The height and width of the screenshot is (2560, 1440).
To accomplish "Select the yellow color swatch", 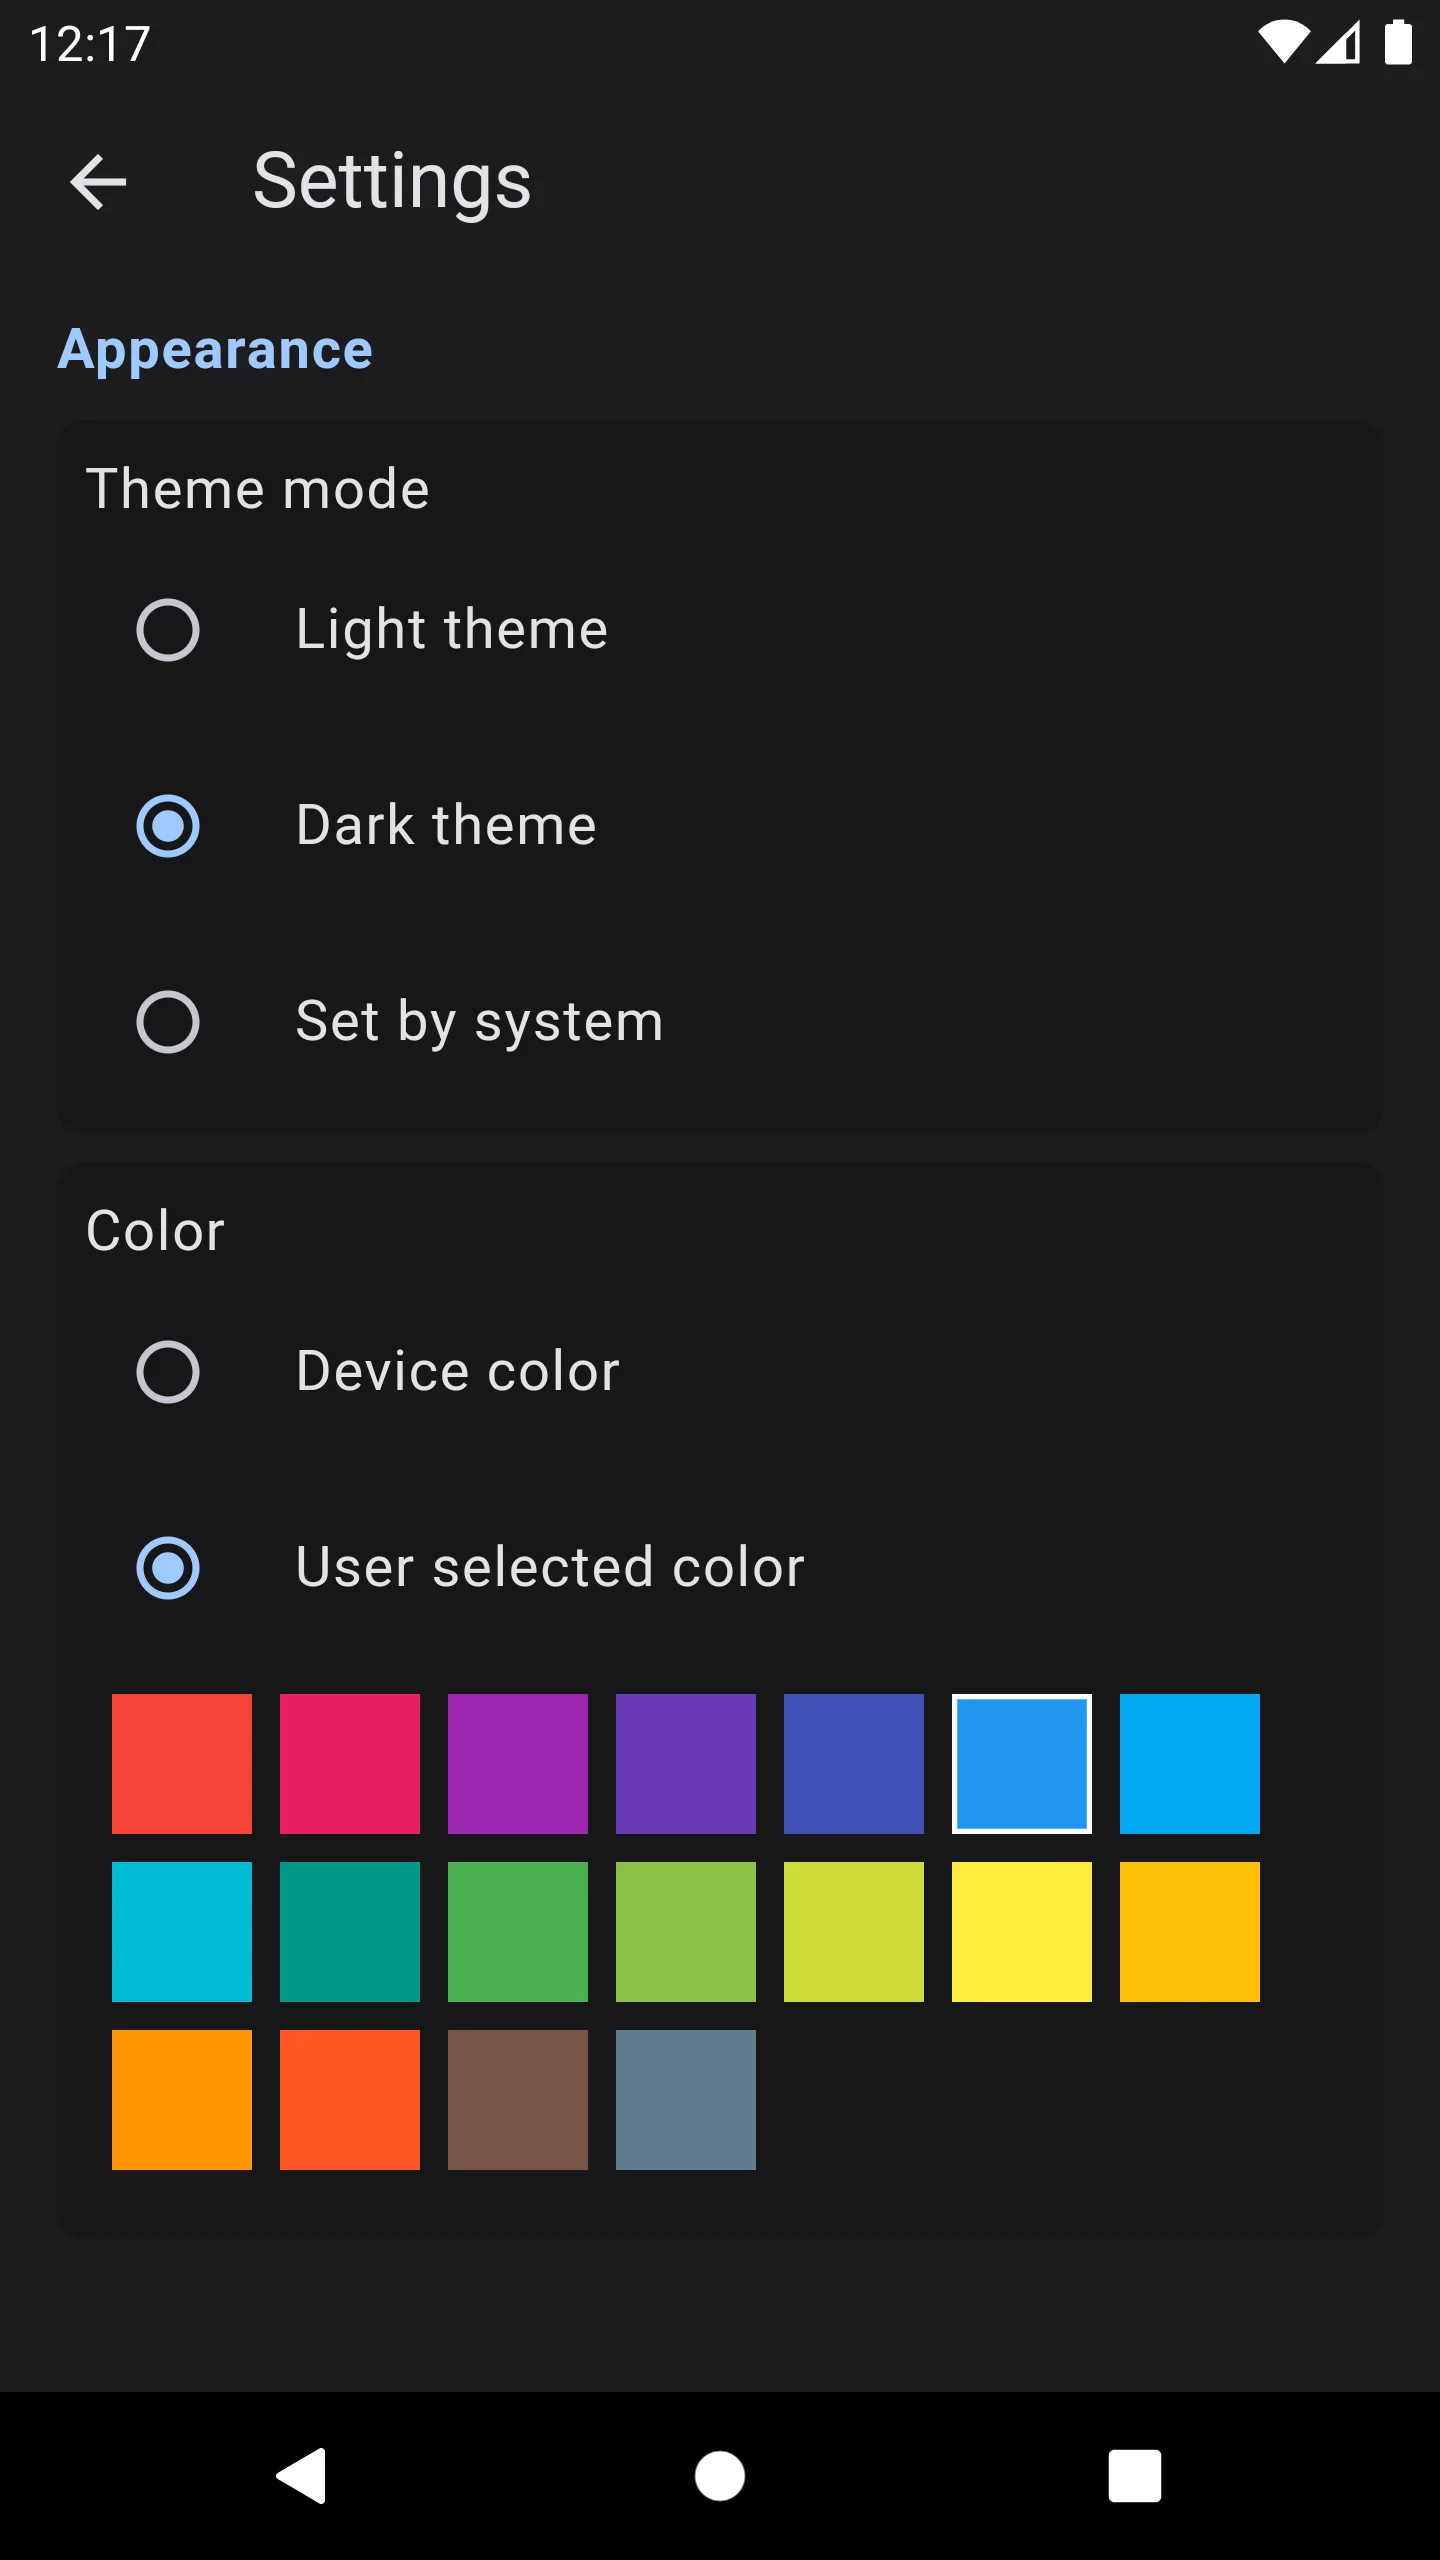I will [x=1022, y=1932].
